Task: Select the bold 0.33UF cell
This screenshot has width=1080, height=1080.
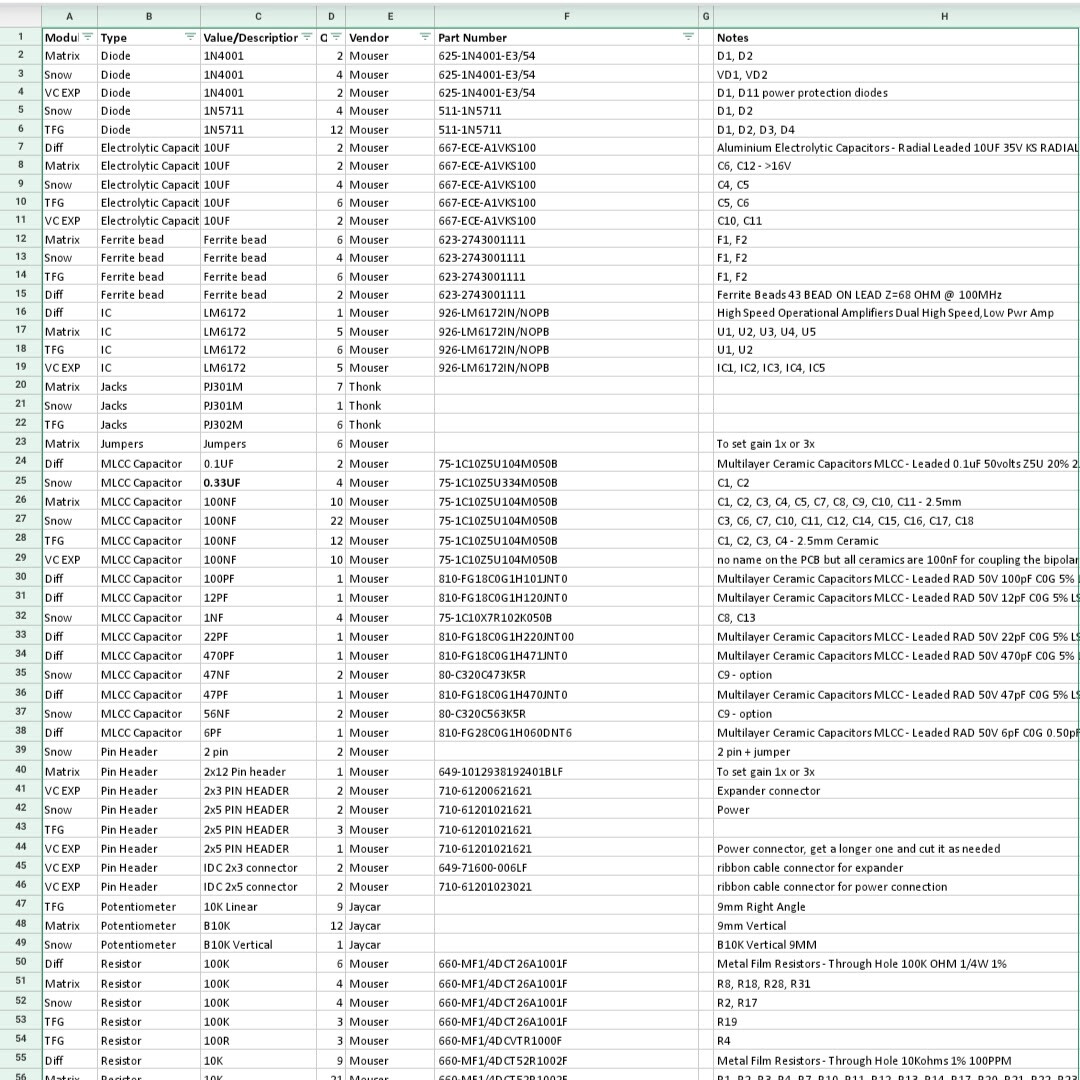Action: pyautogui.click(x=258, y=483)
